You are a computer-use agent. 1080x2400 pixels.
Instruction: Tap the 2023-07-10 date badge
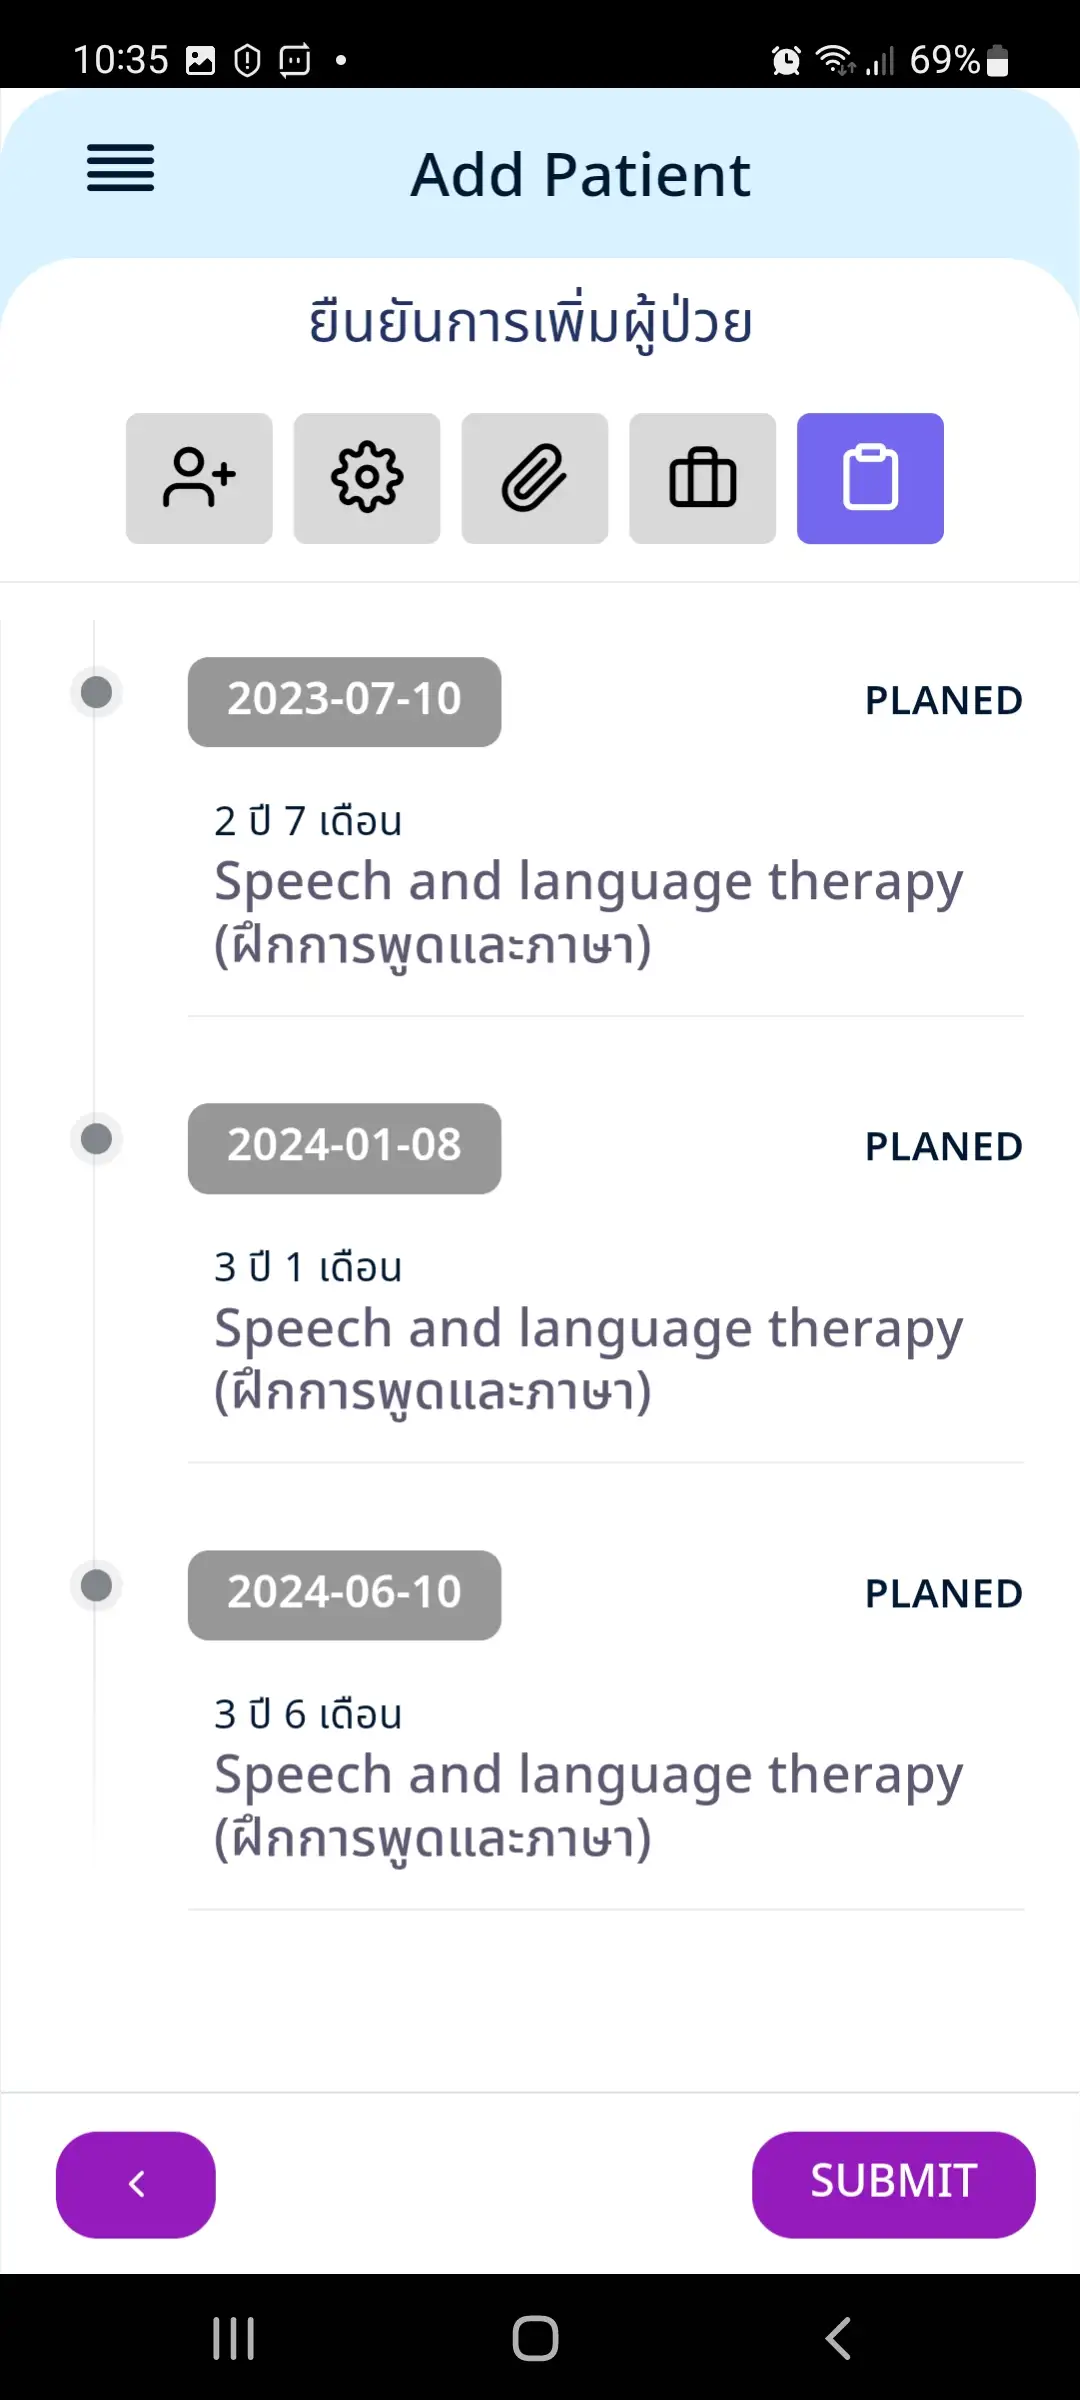point(344,701)
